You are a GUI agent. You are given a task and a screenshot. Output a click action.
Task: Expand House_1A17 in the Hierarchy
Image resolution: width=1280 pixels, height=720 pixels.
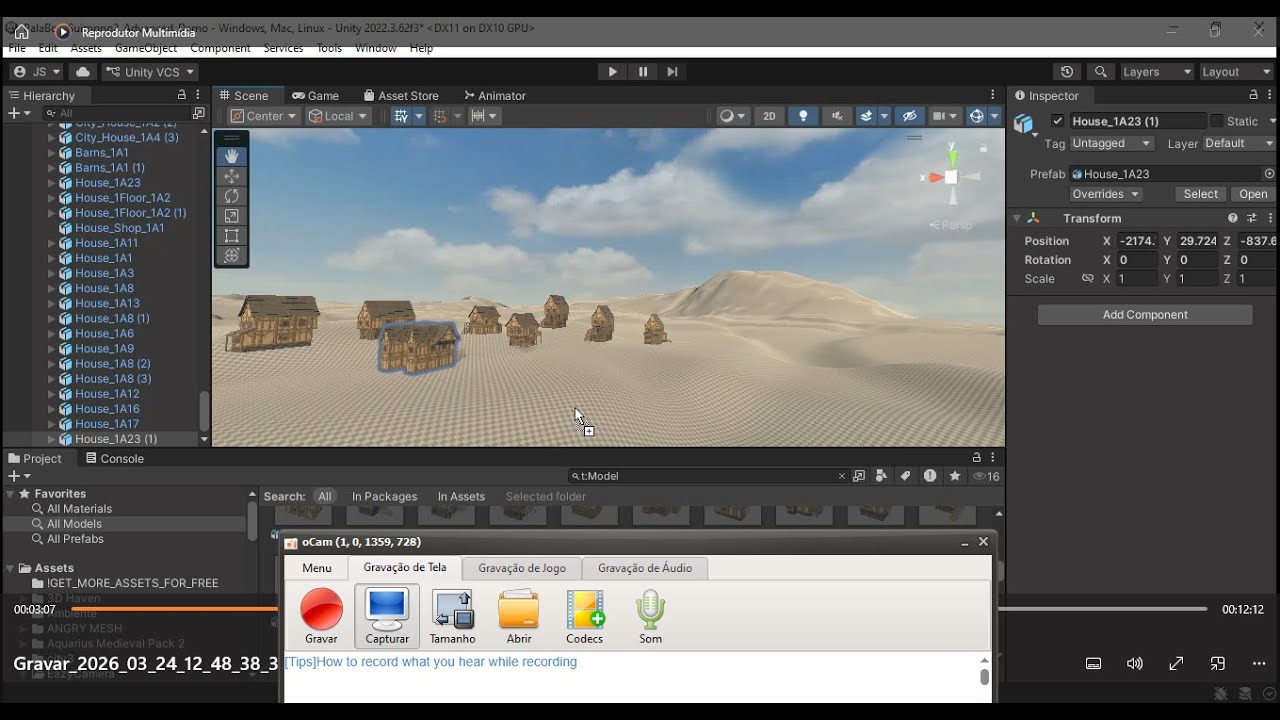pyautogui.click(x=51, y=424)
